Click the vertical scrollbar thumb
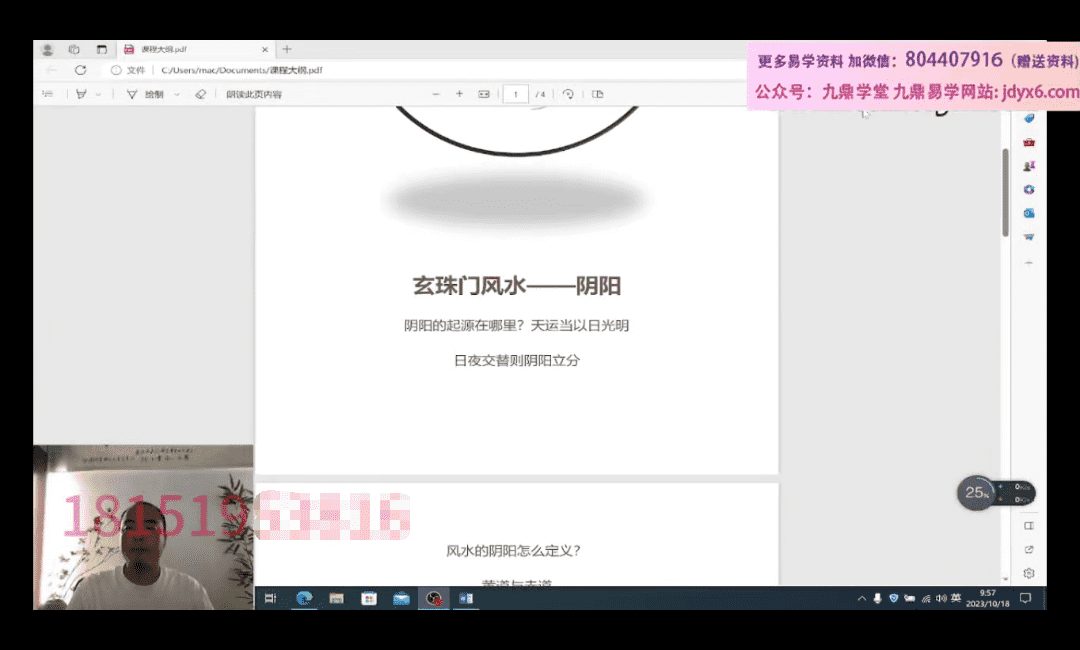Screen dimensions: 1080x650 point(1006,190)
